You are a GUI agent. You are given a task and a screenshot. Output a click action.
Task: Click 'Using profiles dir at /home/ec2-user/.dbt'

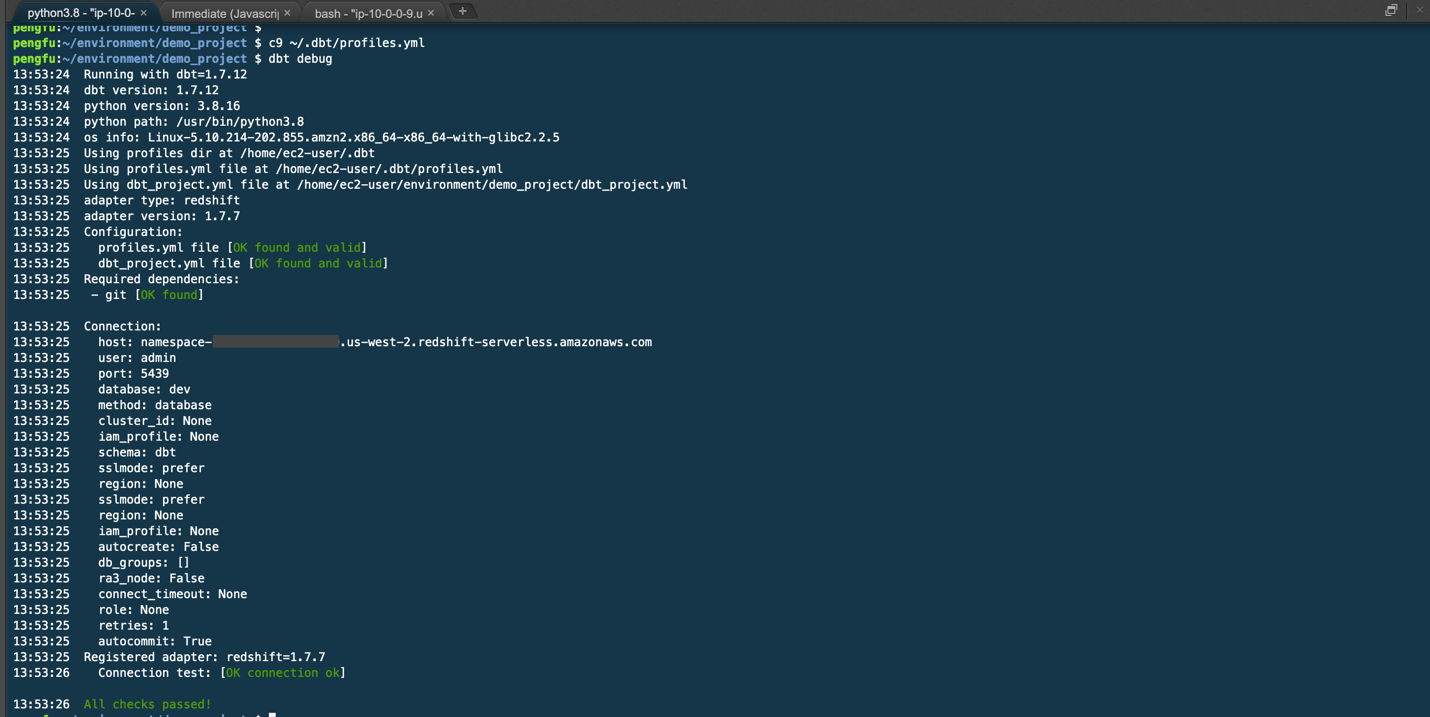(229, 154)
